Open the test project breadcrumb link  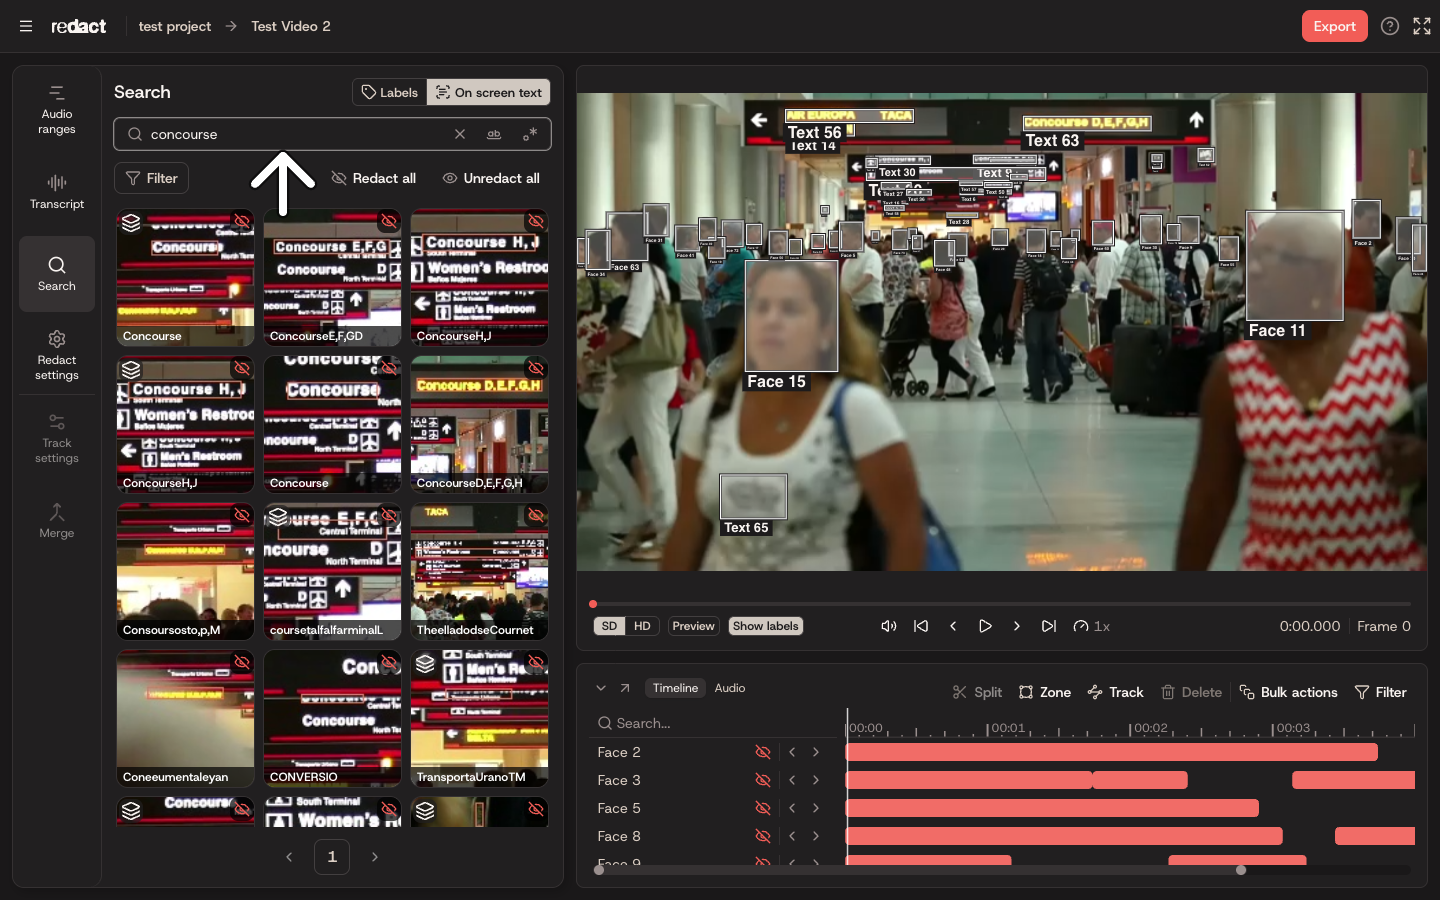[x=175, y=26]
